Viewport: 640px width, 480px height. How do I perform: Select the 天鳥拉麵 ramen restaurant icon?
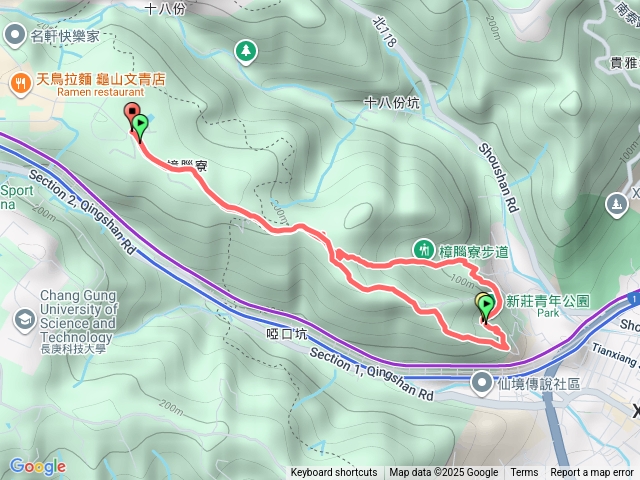20,84
